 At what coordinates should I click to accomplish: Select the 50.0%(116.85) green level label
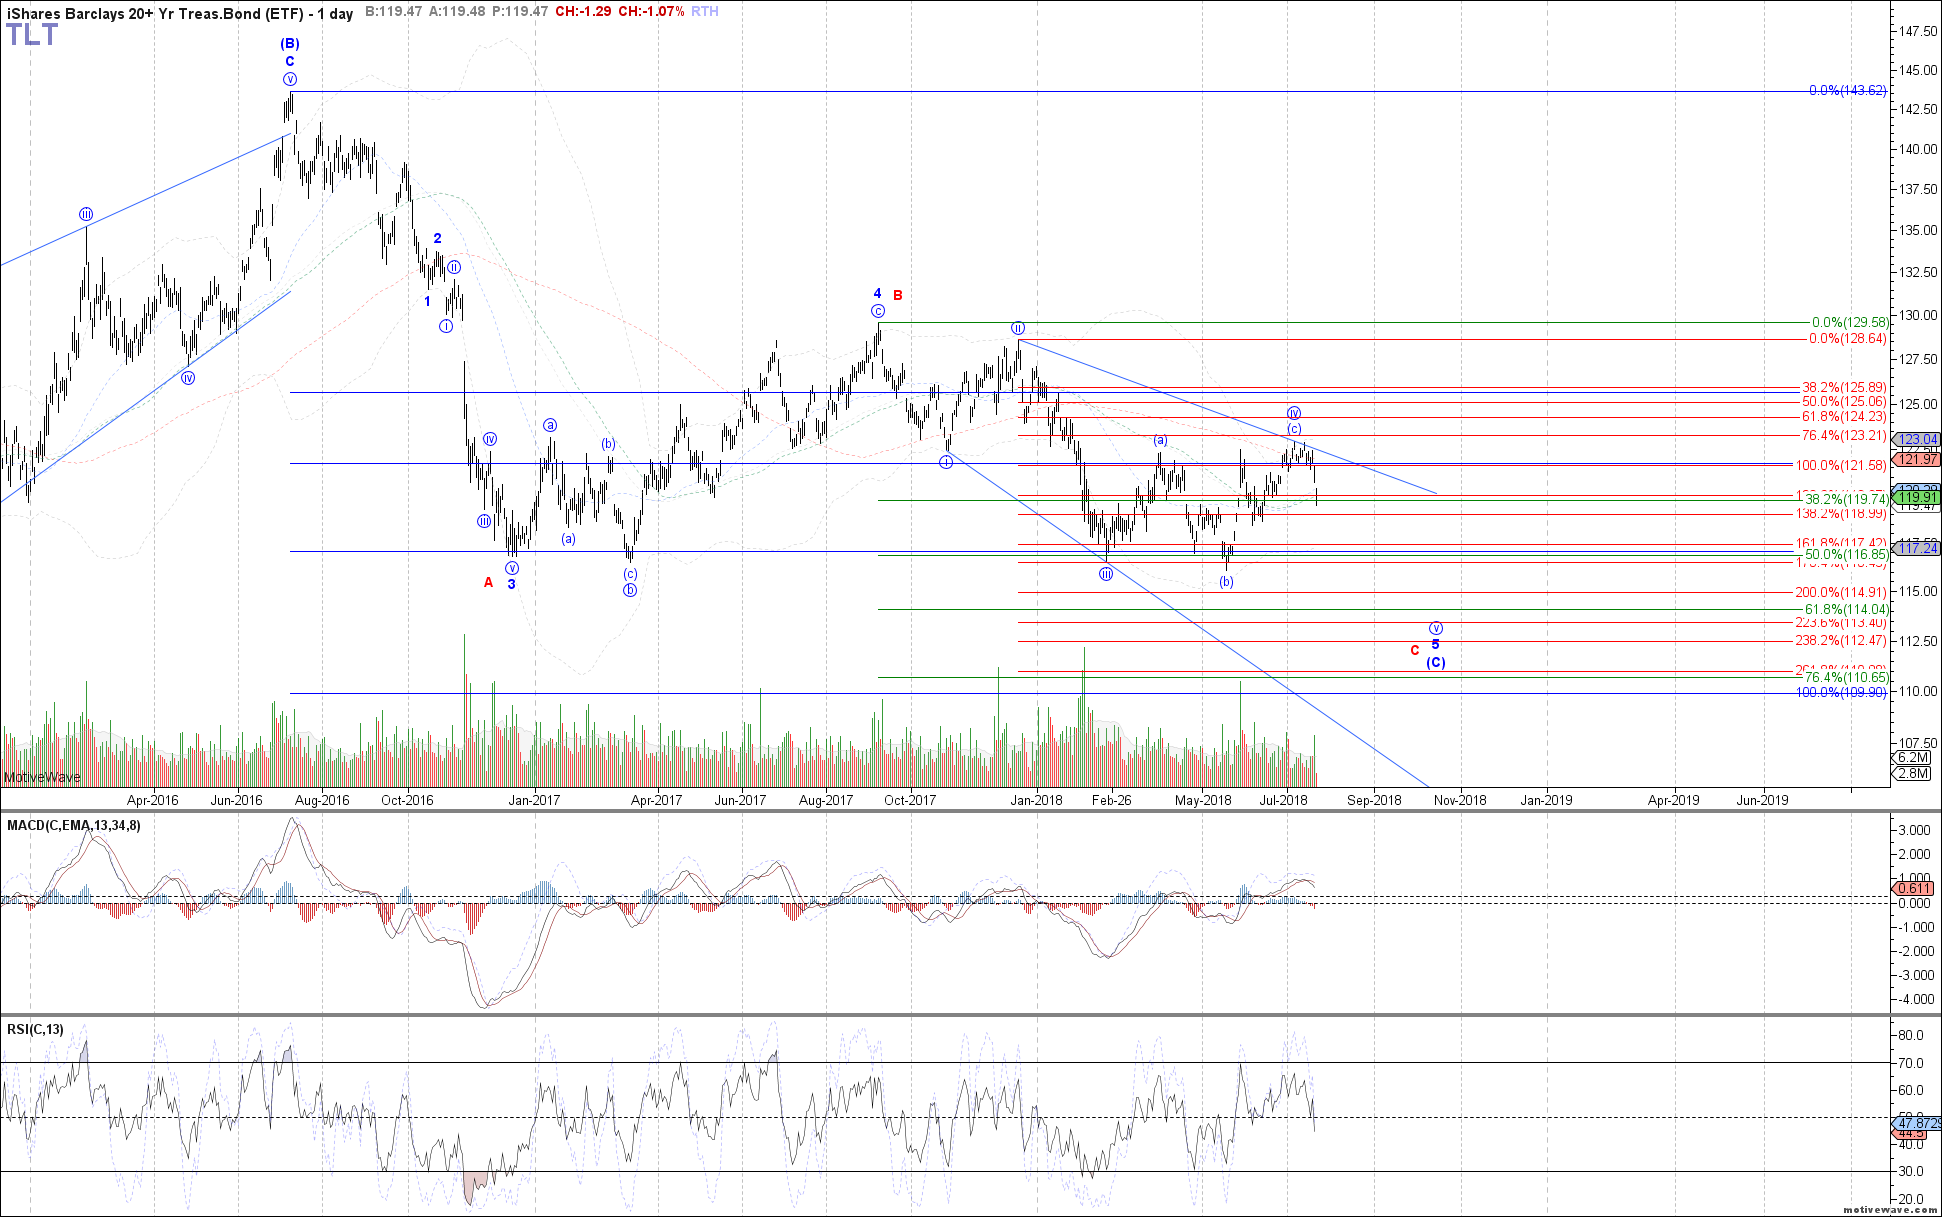(x=1846, y=555)
